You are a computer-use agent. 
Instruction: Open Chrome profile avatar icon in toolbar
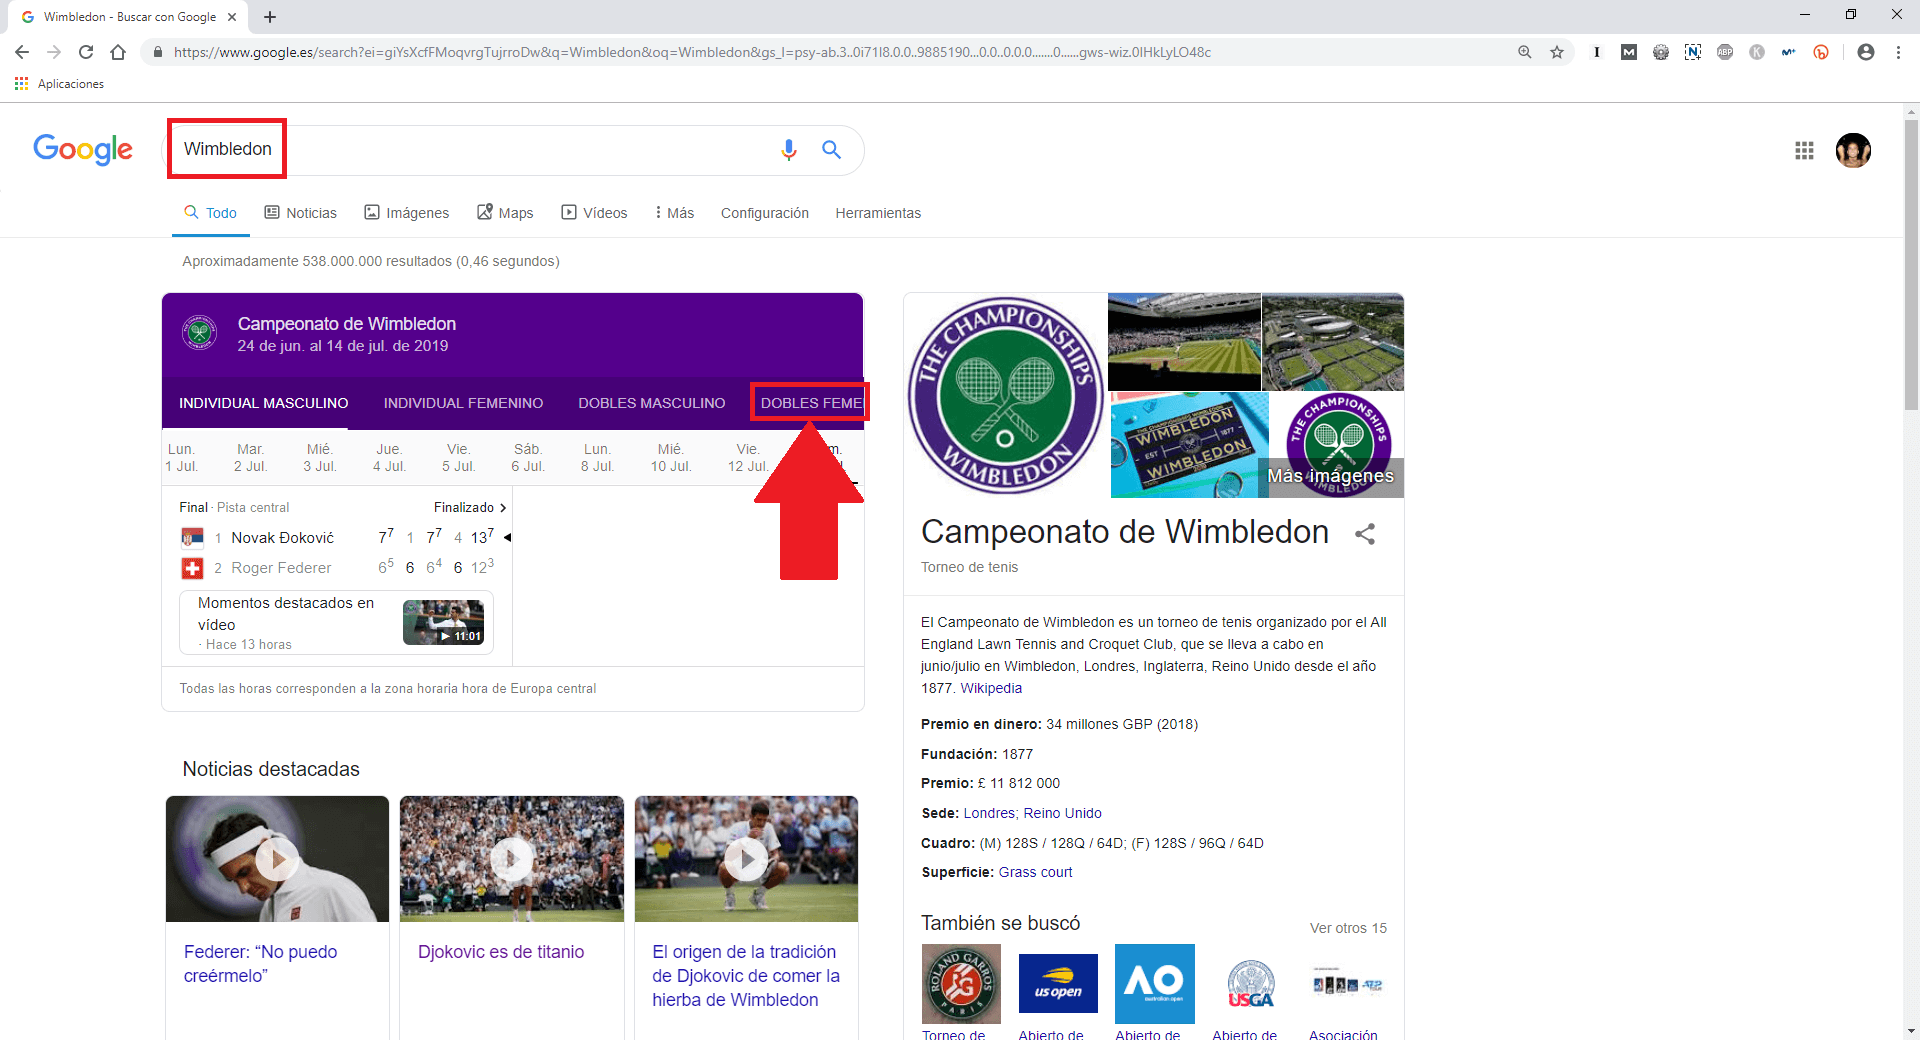pyautogui.click(x=1866, y=52)
